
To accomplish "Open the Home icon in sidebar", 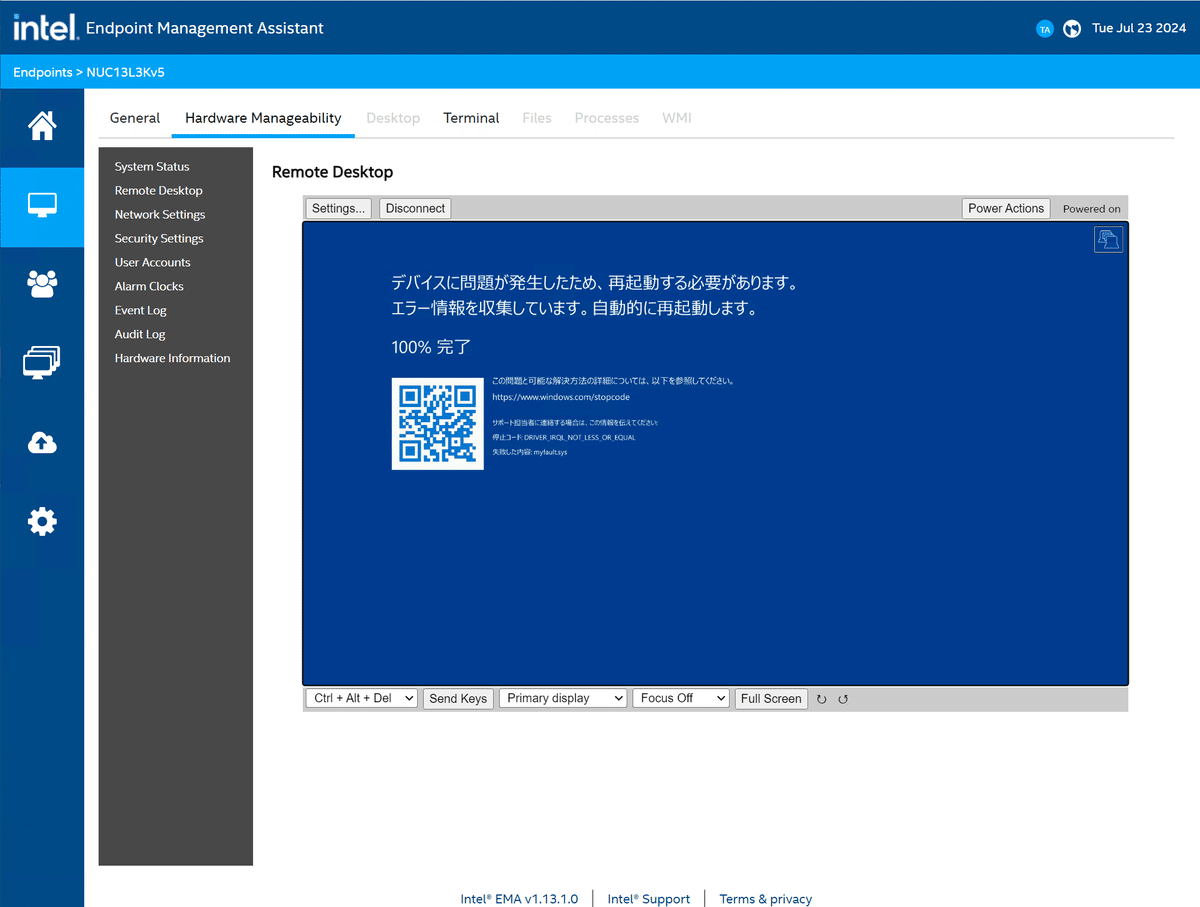I will click(42, 126).
